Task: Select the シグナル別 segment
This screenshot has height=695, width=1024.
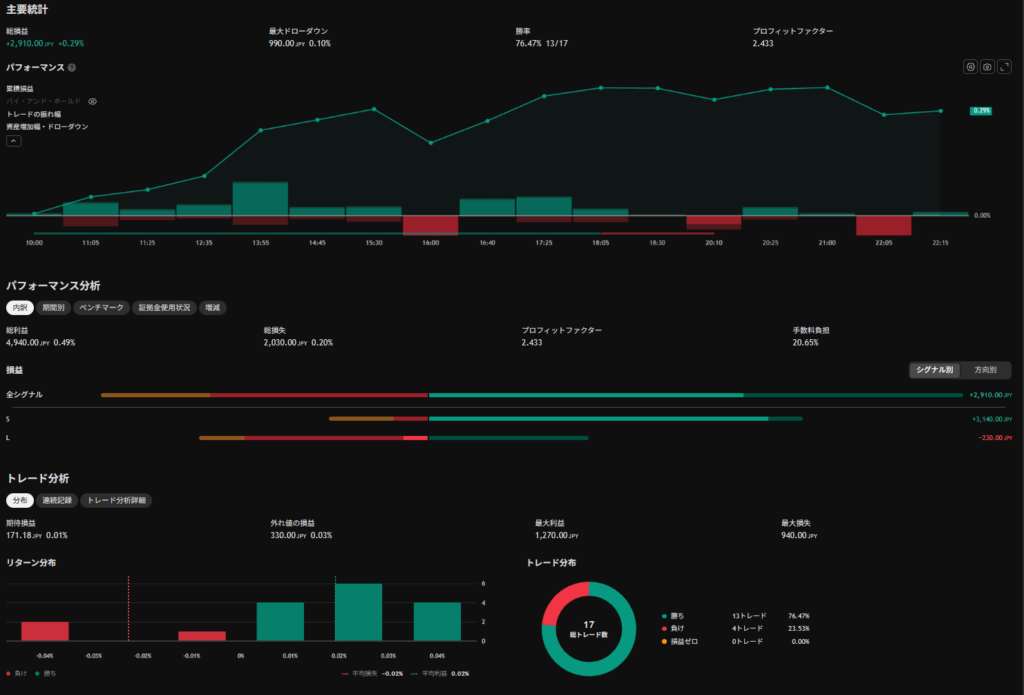Action: (x=935, y=370)
